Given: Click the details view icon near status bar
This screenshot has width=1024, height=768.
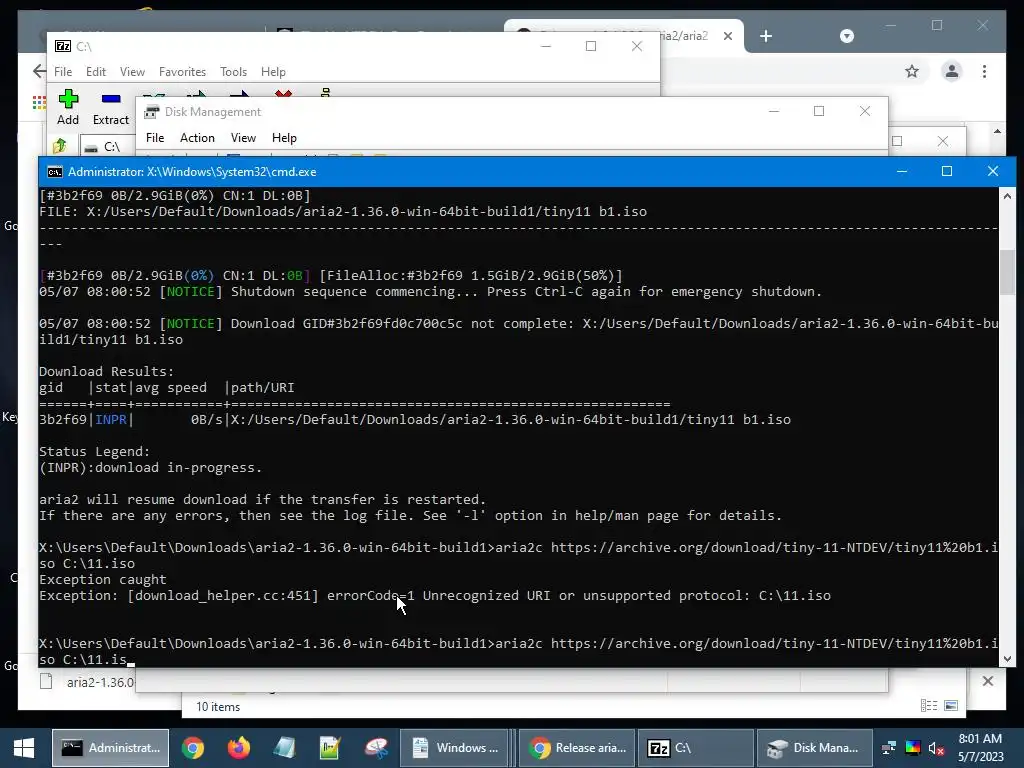Looking at the screenshot, I should point(929,705).
